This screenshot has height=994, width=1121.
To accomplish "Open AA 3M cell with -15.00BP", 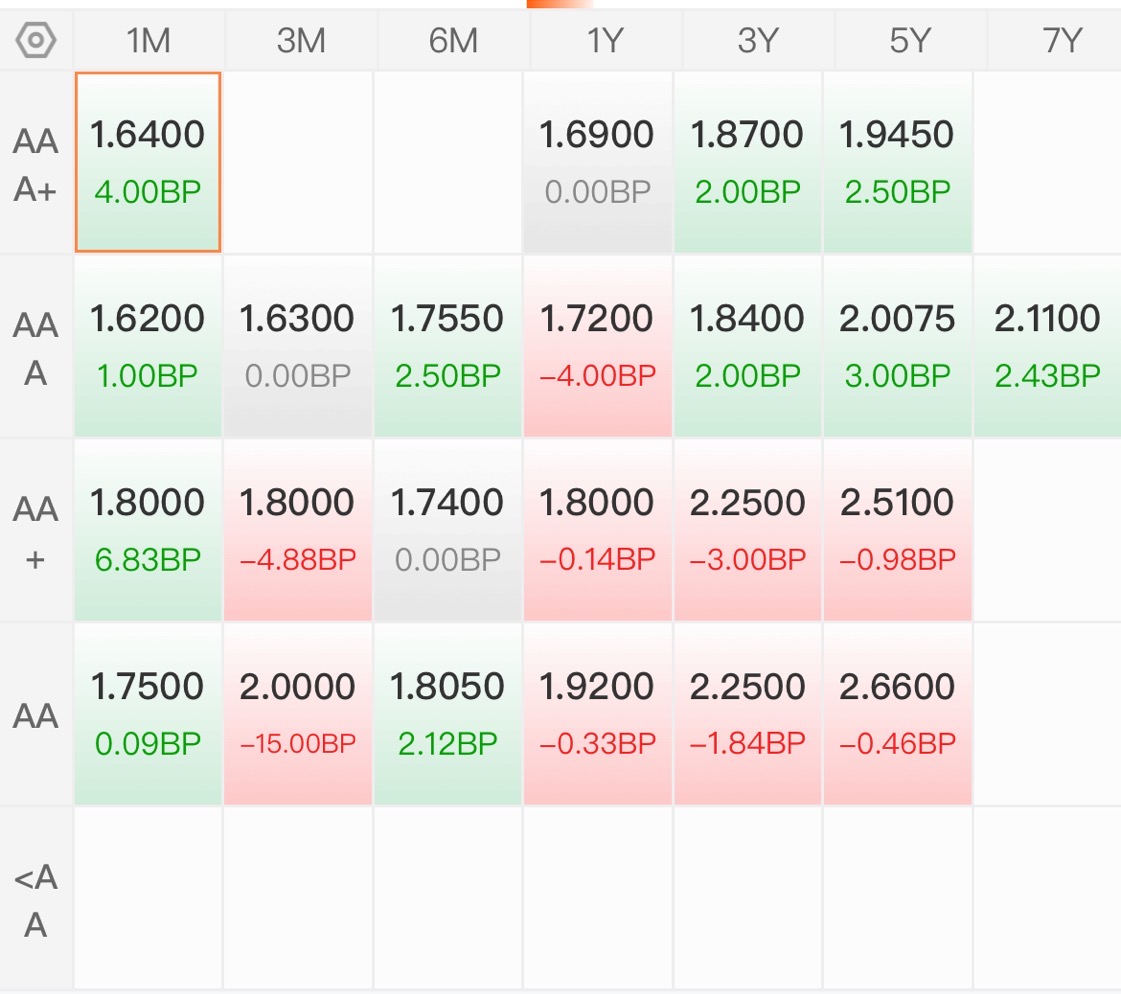I will point(298,714).
